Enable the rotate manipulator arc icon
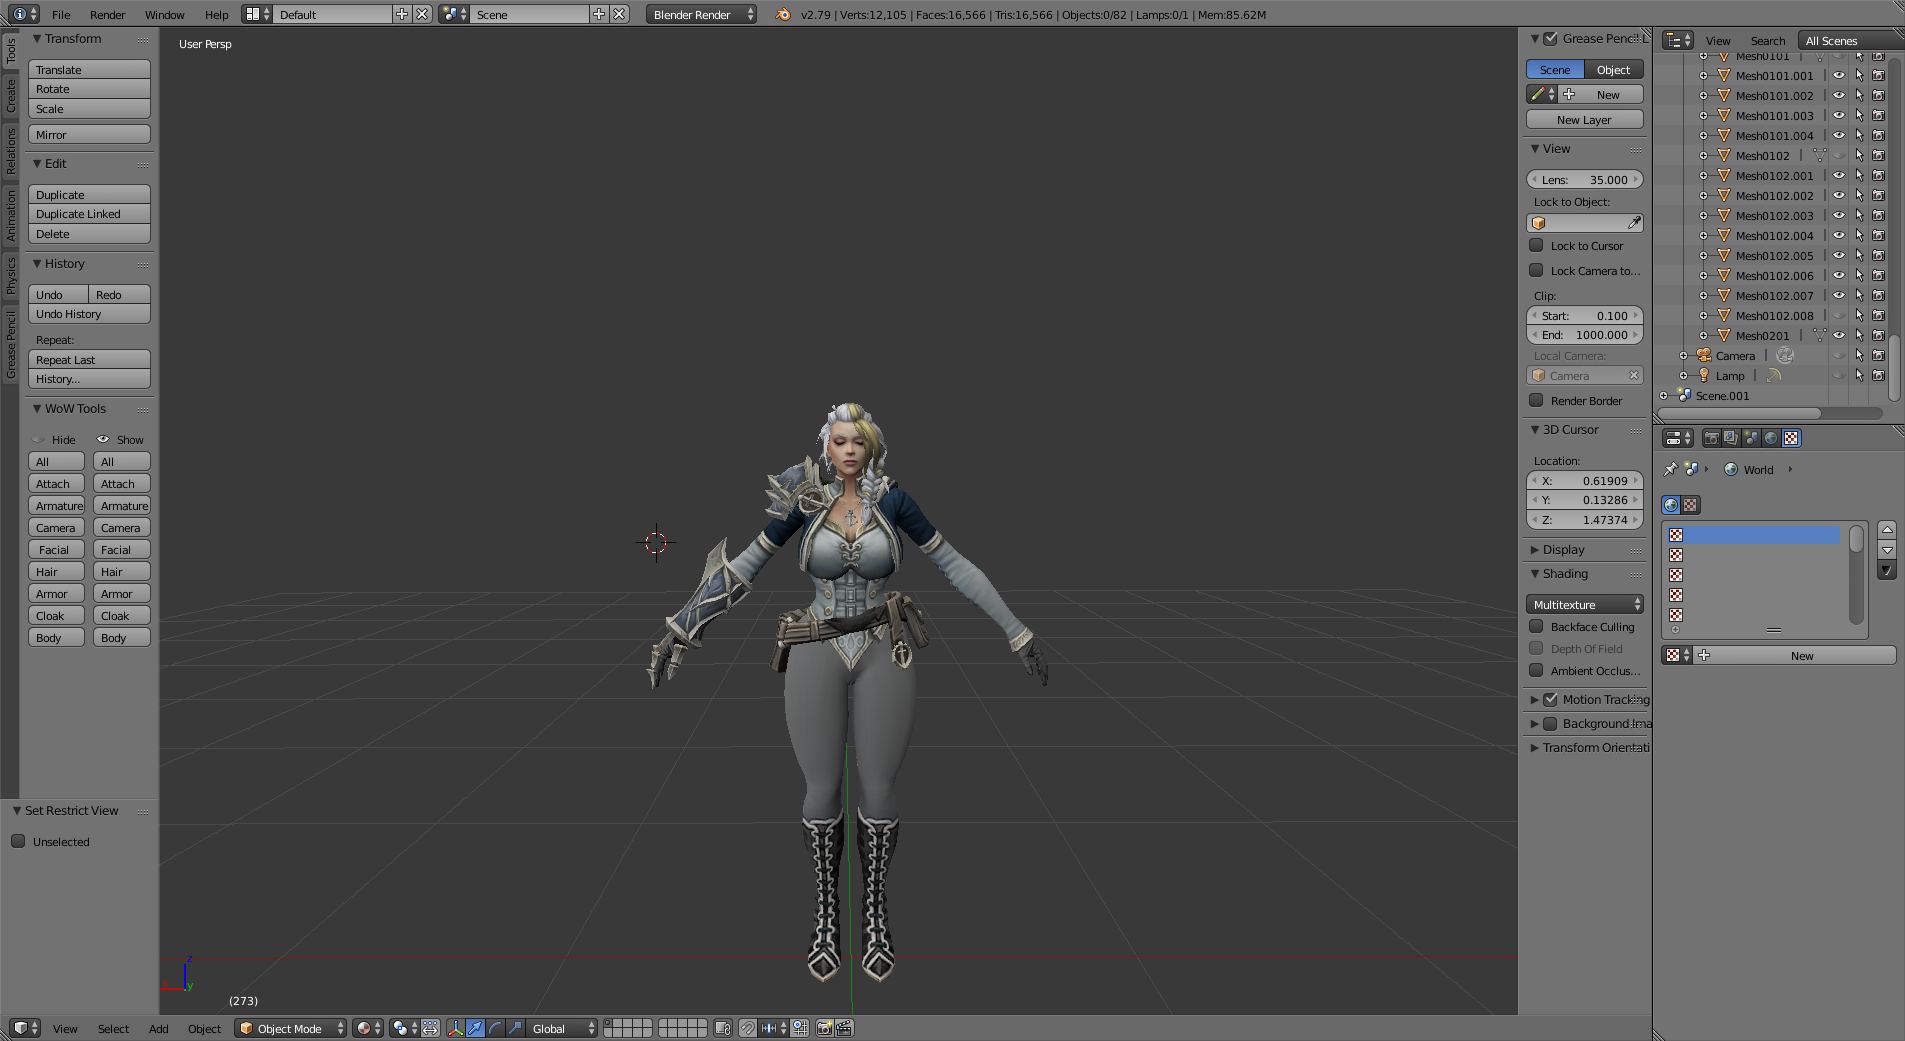This screenshot has width=1905, height=1041. coord(495,1028)
